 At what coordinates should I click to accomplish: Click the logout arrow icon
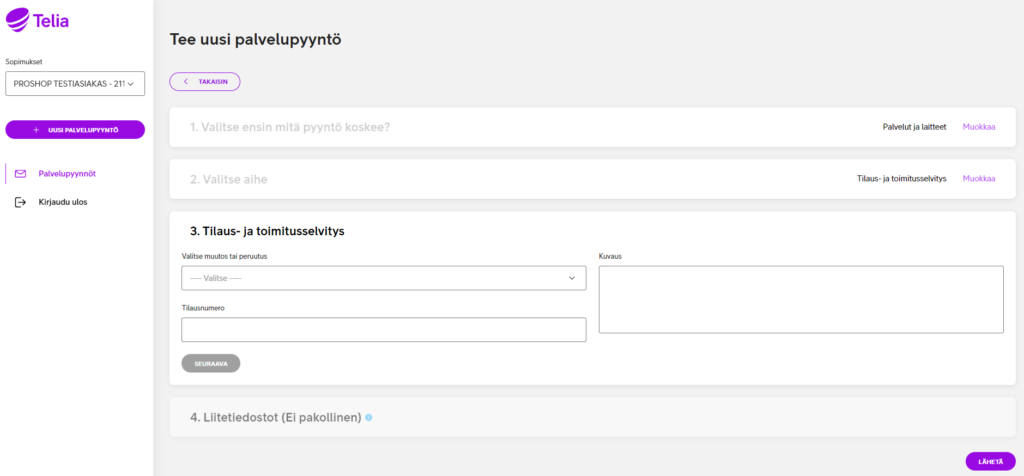point(20,202)
